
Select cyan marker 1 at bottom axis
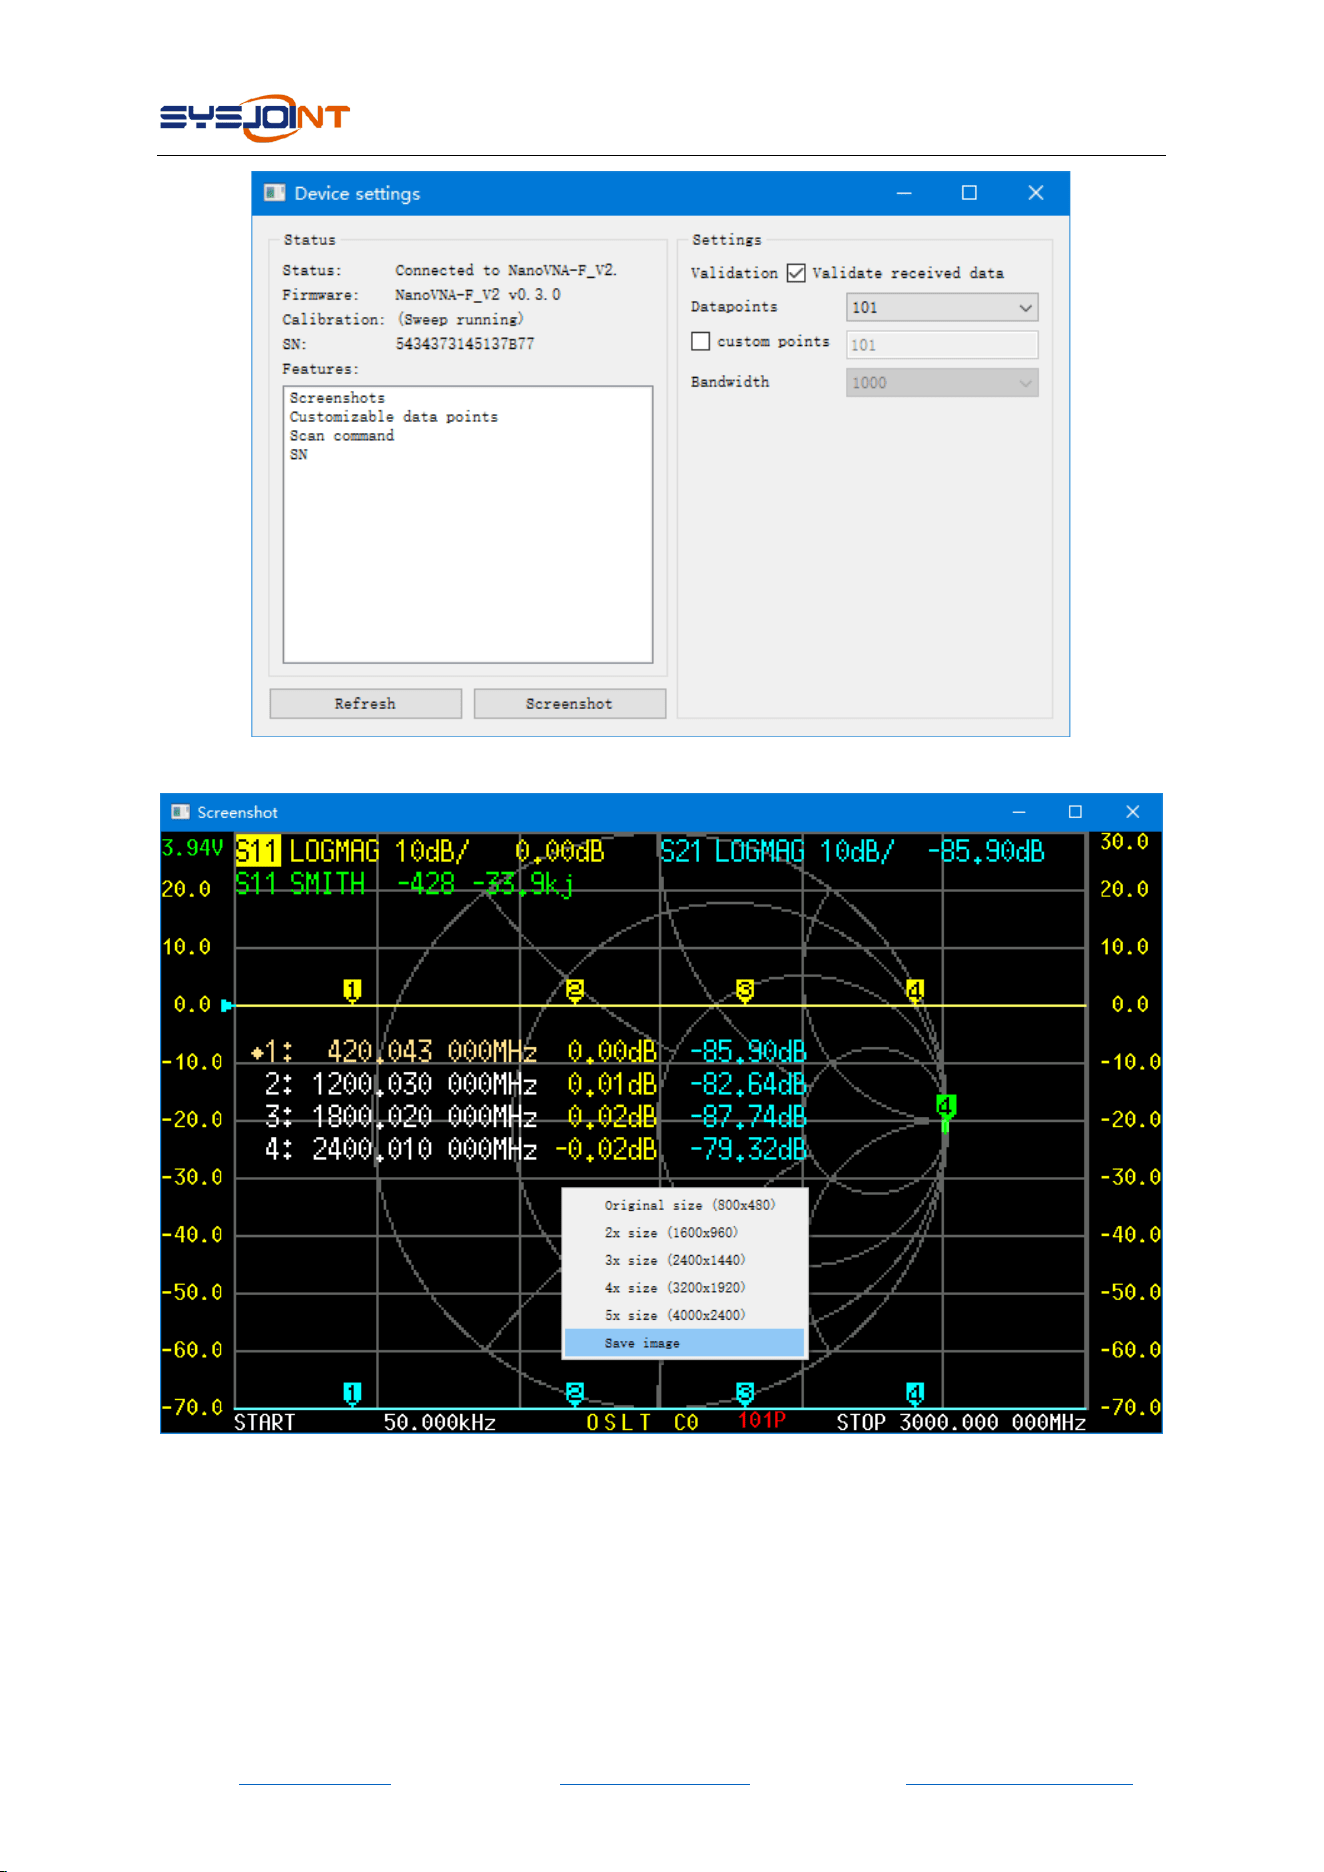click(352, 1394)
